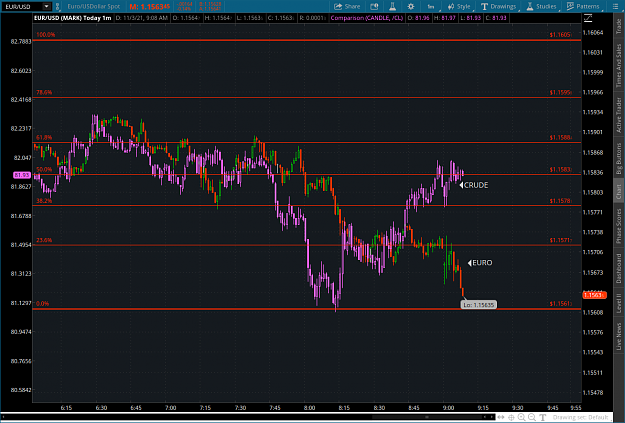This screenshot has width=625, height=423.
Task: Open the Drawings dropdown menu
Action: pyautogui.click(x=499, y=6)
